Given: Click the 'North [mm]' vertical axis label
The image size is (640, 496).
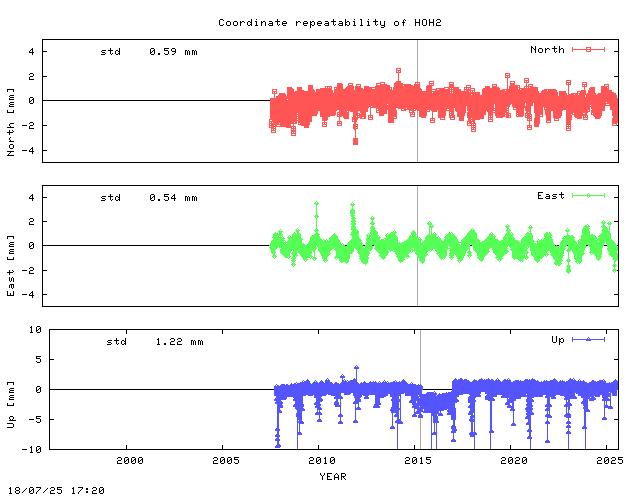Looking at the screenshot, I should click(x=11, y=122).
